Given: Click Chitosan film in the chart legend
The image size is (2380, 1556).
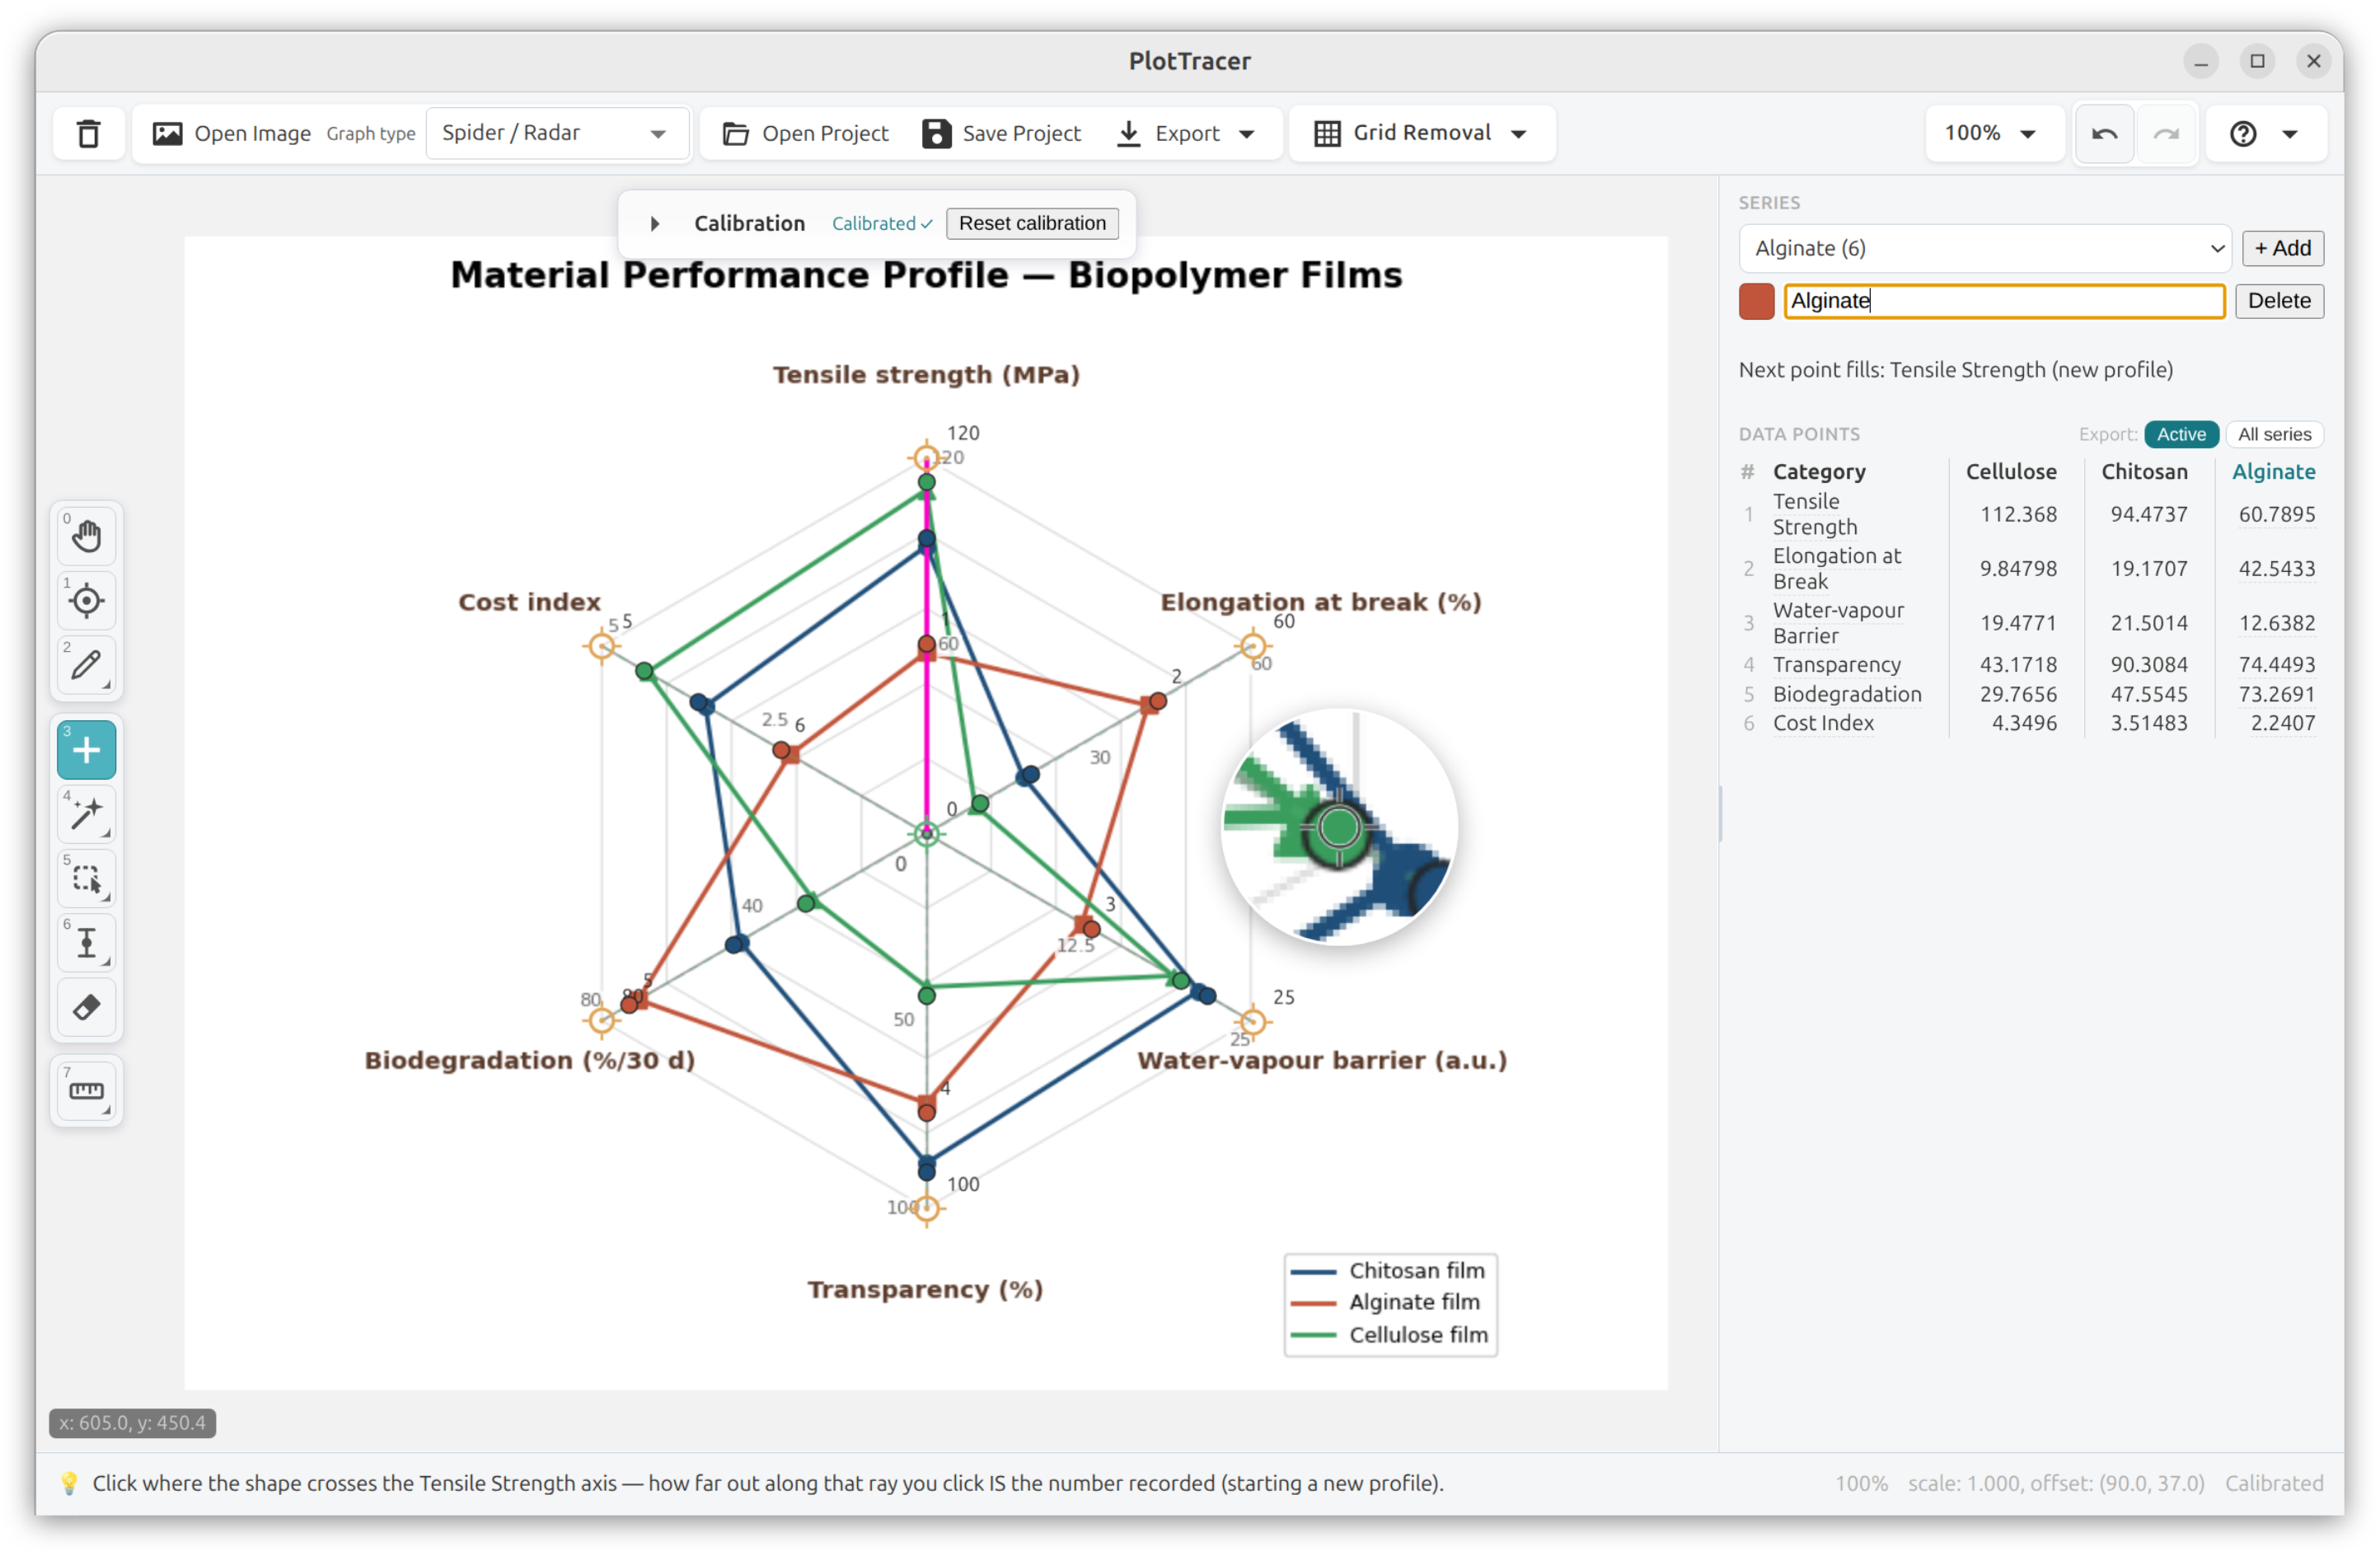Looking at the screenshot, I should pos(1416,1270).
